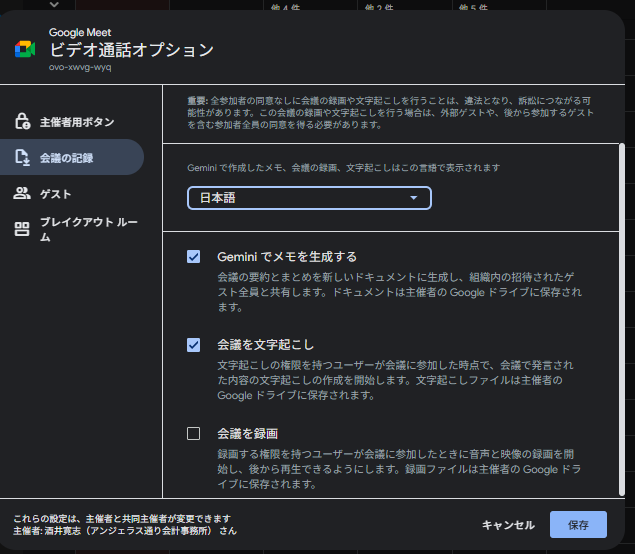Click the dropdown arrow beside 日本語
The width and height of the screenshot is (635, 554).
tap(413, 198)
